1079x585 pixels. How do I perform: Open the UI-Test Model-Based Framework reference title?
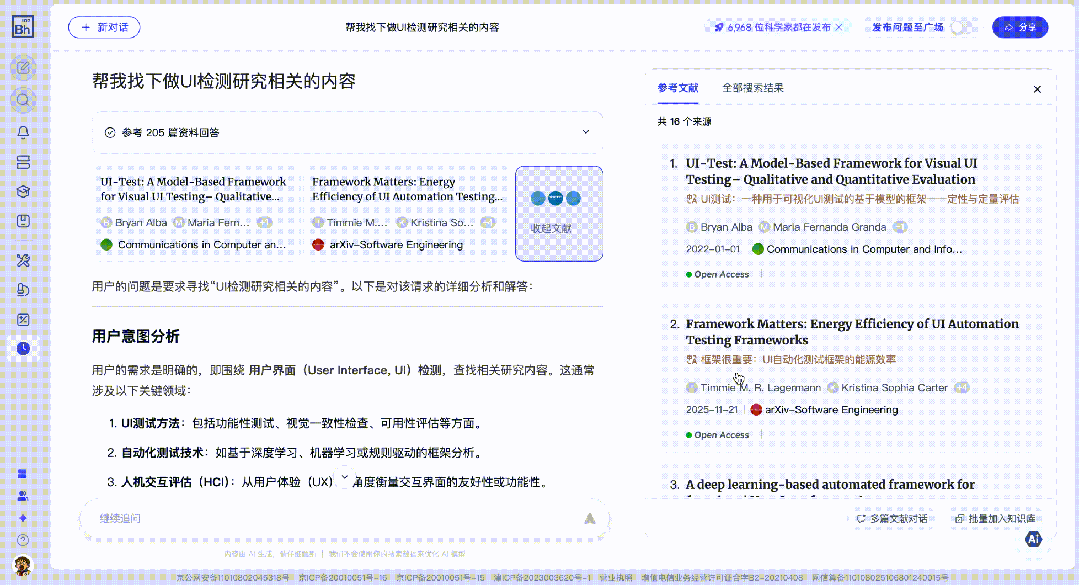click(830, 171)
